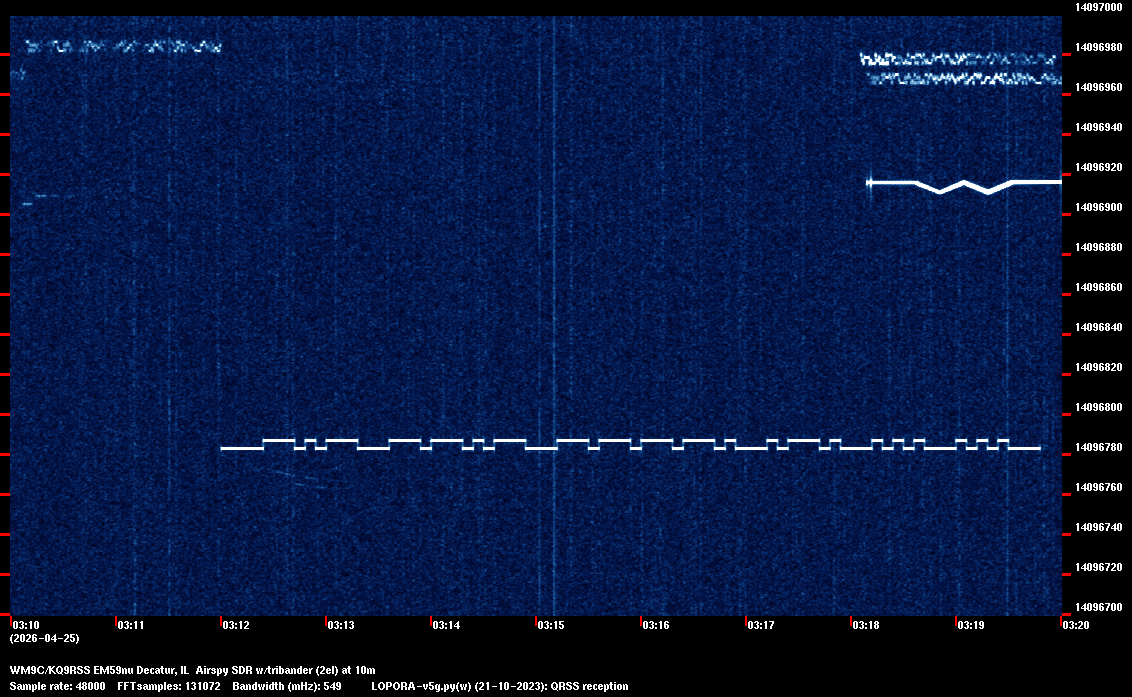Click the LOPORA-v5g.py QRSS reception text
Screen dimensions: 1132x697
pos(499,686)
